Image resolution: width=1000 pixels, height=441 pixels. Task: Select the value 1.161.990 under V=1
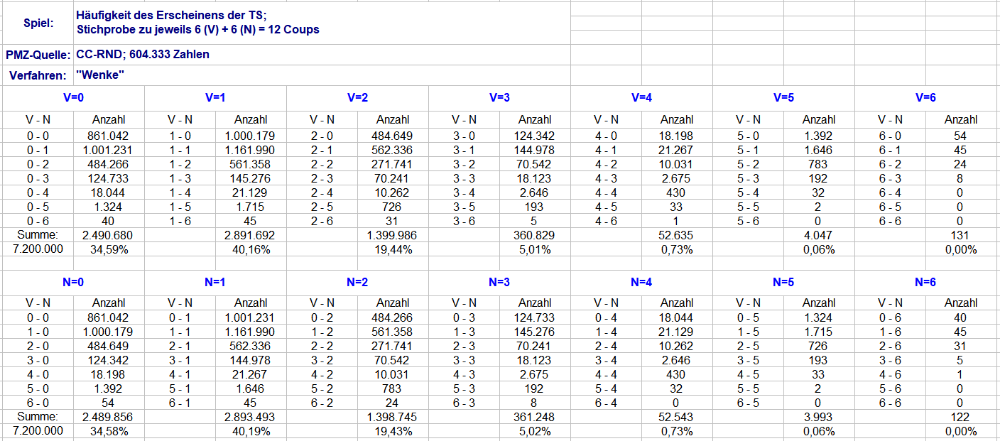(x=251, y=150)
